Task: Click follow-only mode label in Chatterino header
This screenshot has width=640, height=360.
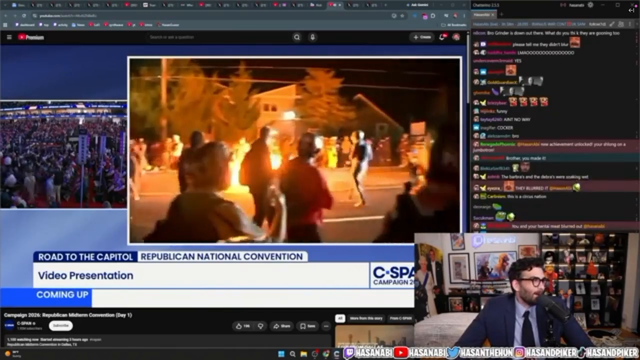Action: pyautogui.click(x=597, y=24)
